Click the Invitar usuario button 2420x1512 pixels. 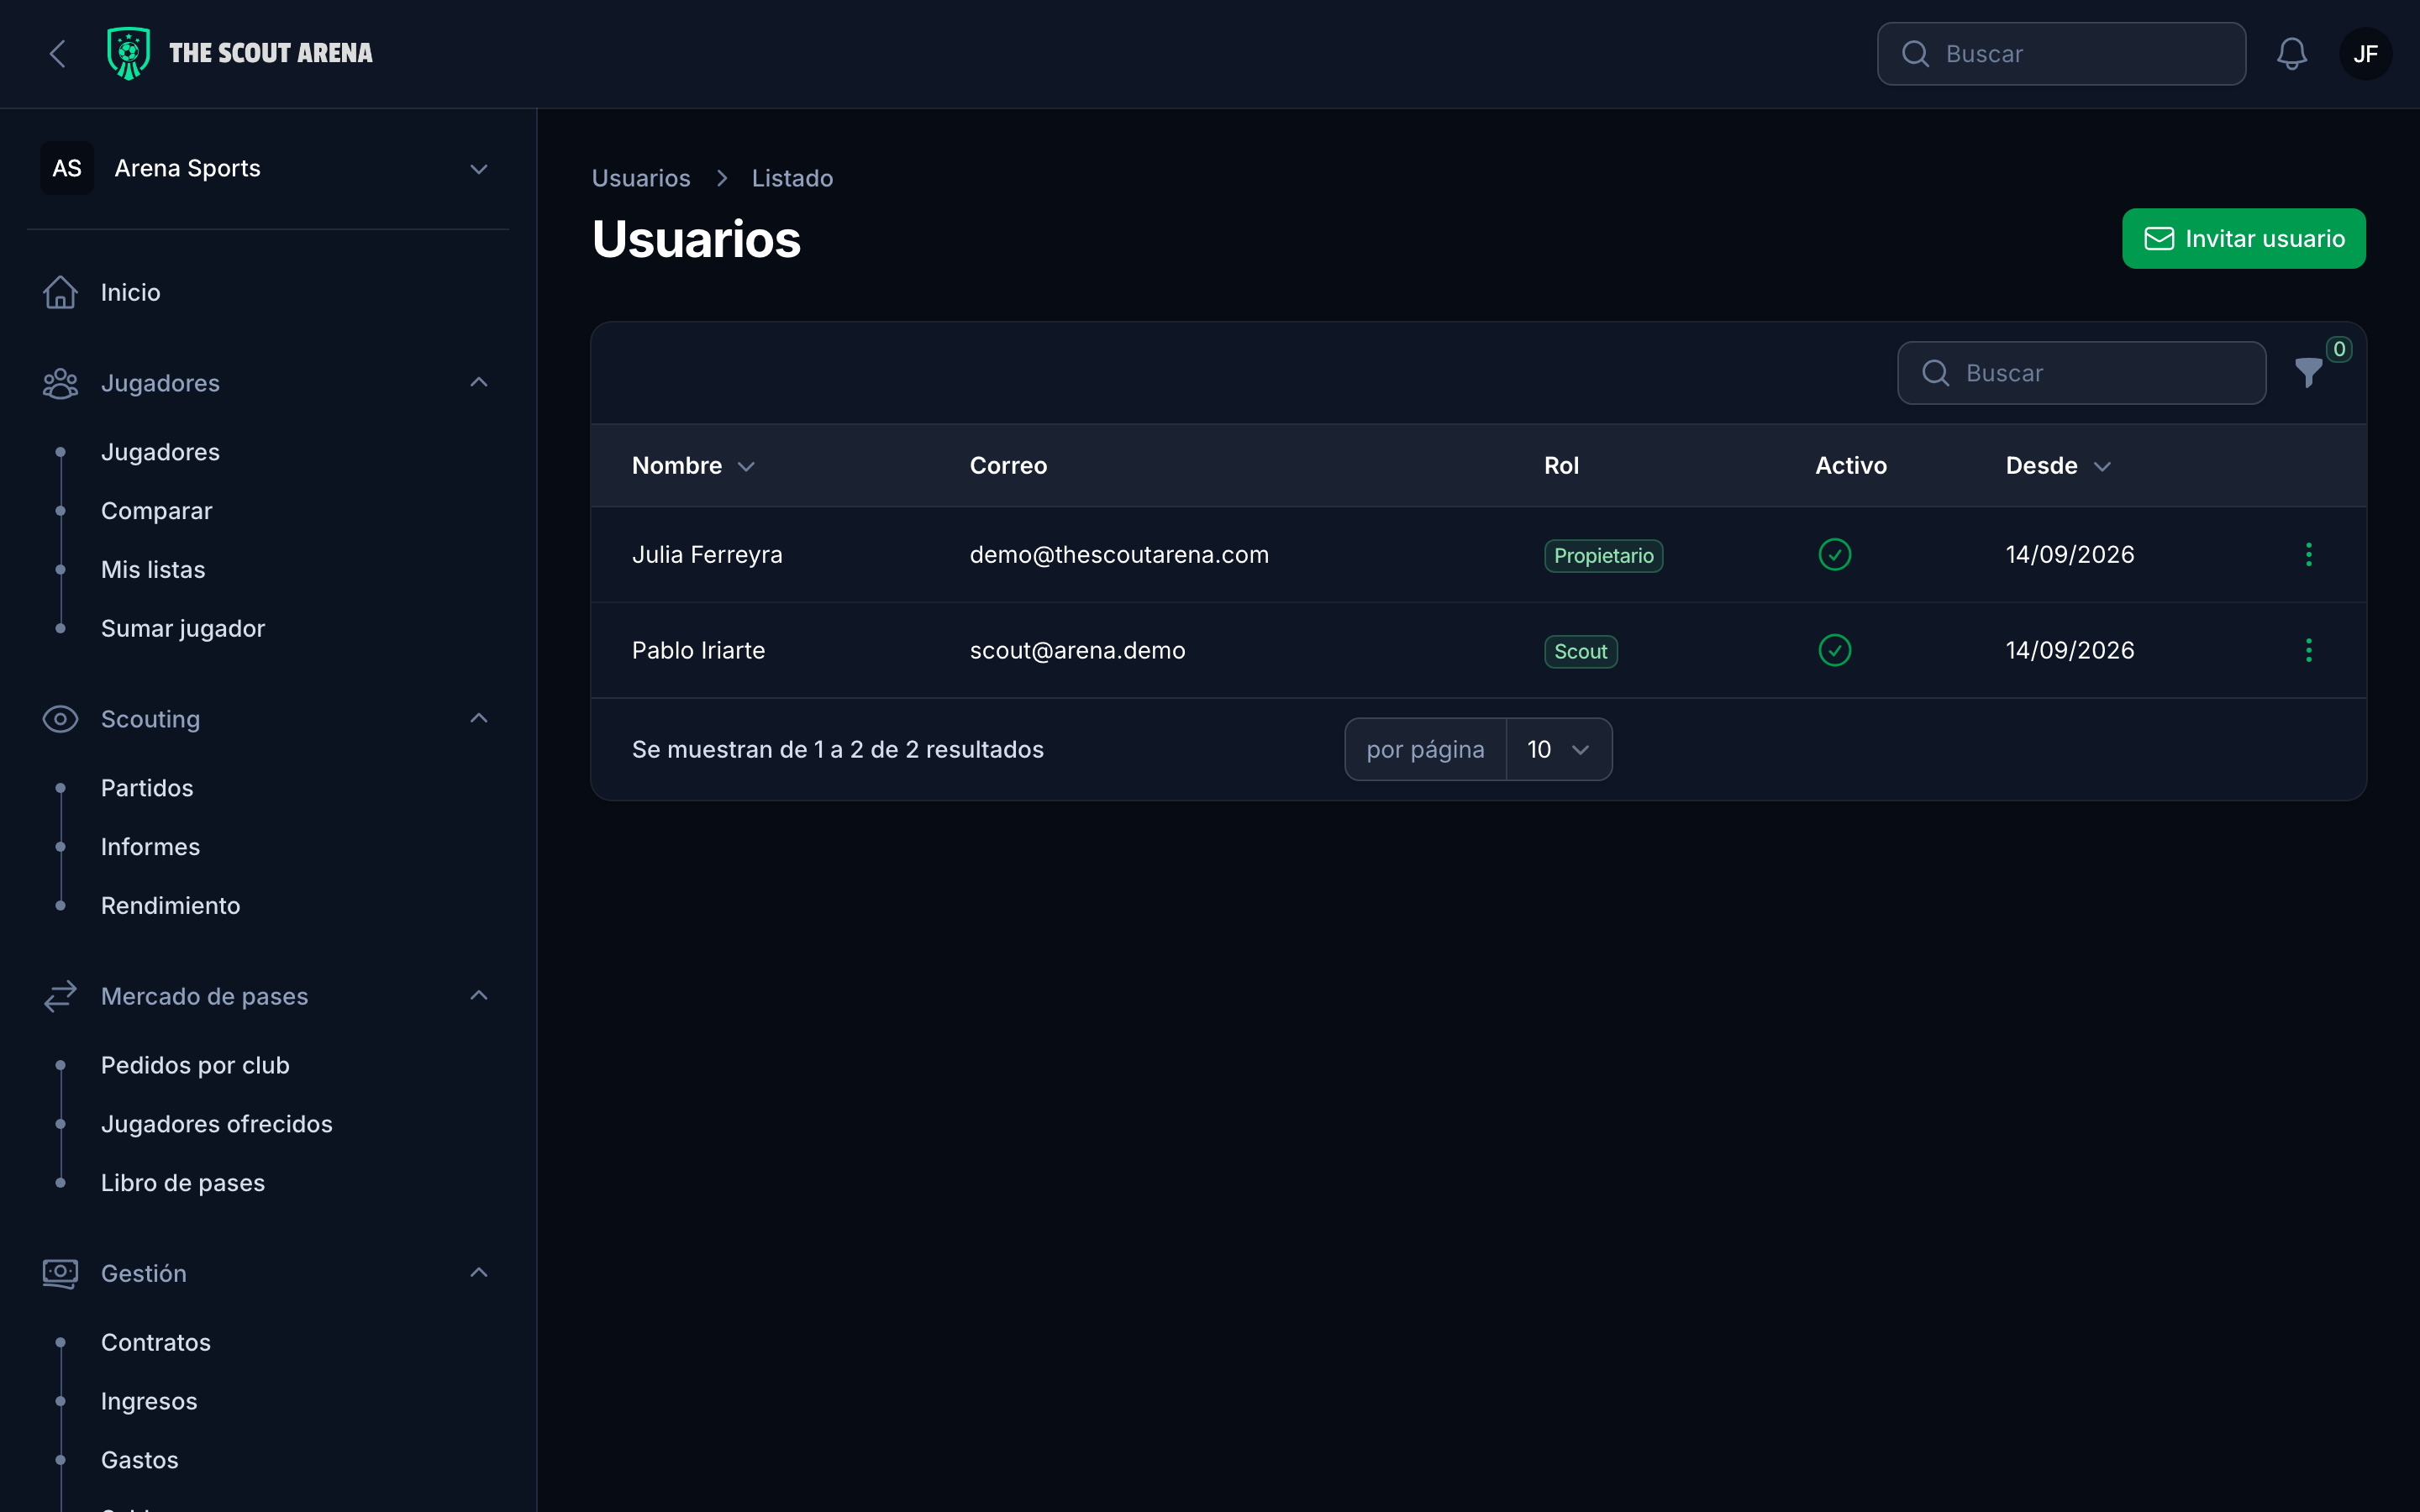[x=2243, y=239]
